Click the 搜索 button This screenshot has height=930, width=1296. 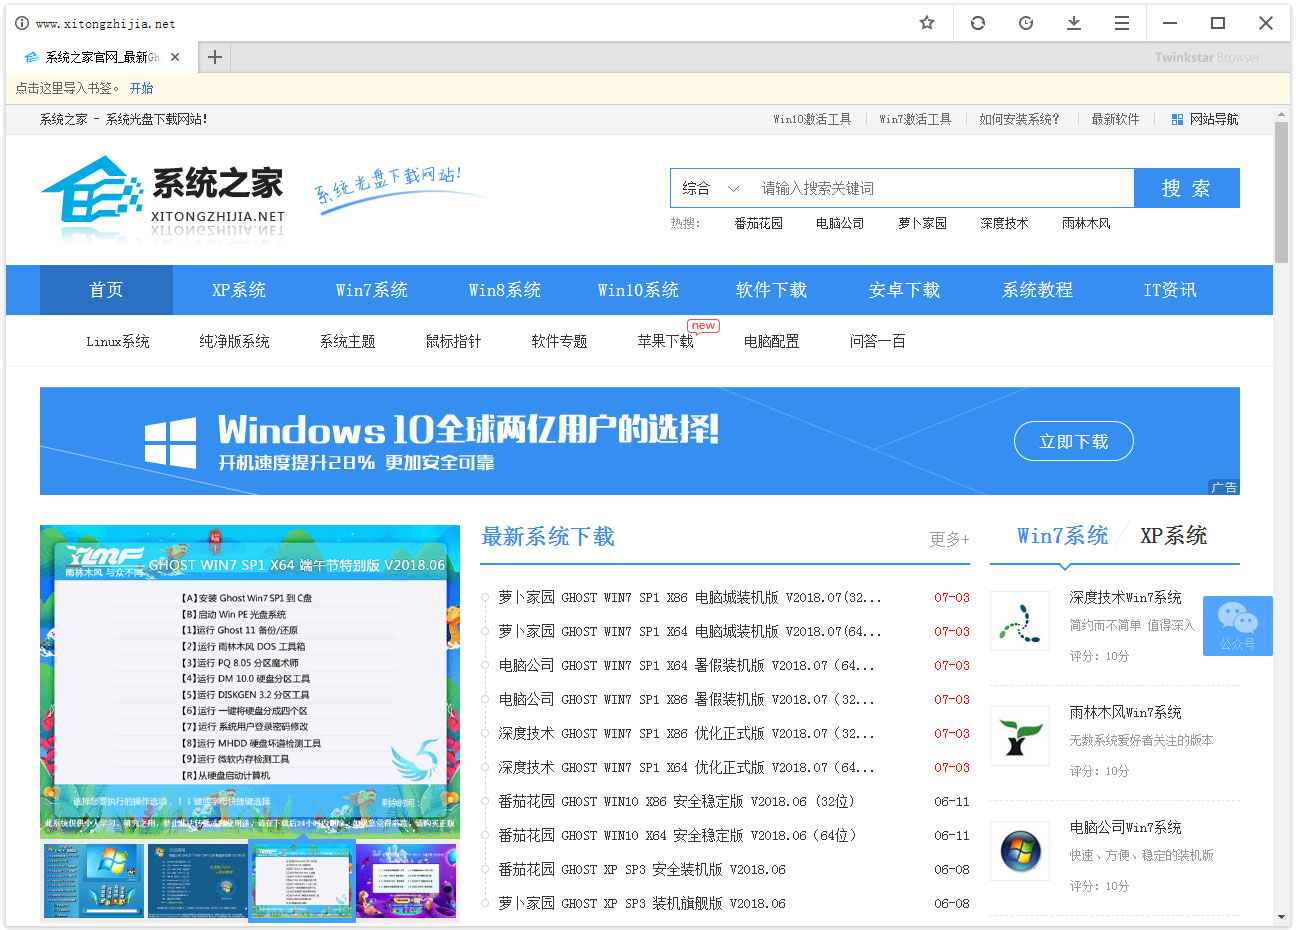pos(1186,188)
